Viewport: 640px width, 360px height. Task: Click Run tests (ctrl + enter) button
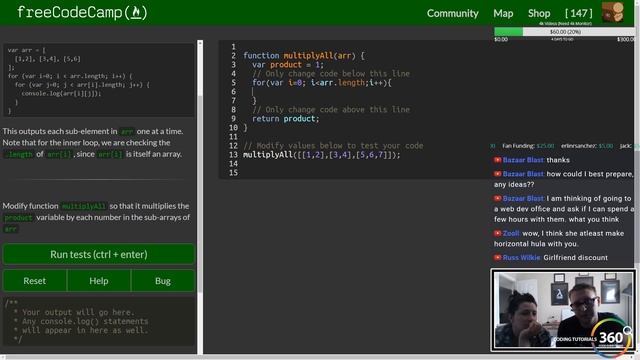point(99,254)
